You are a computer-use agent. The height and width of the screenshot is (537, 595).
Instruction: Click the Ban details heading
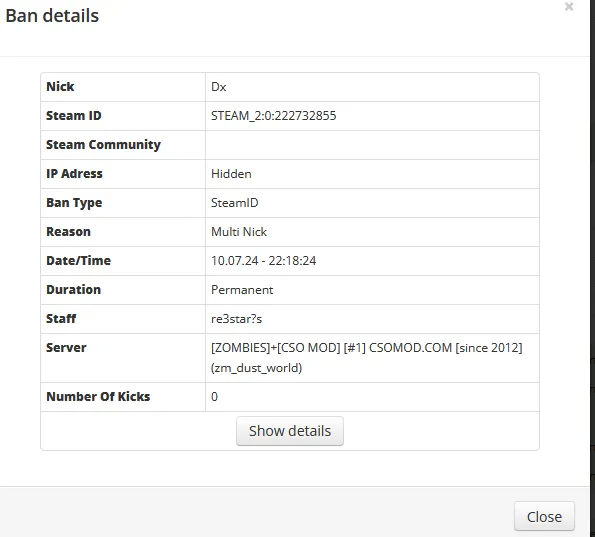coord(52,16)
